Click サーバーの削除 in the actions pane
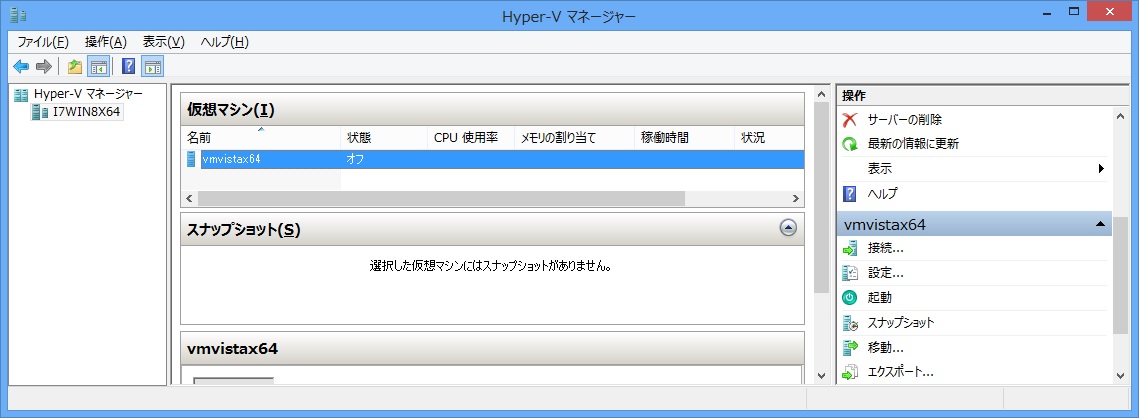The width and height of the screenshot is (1139, 418). (x=904, y=119)
